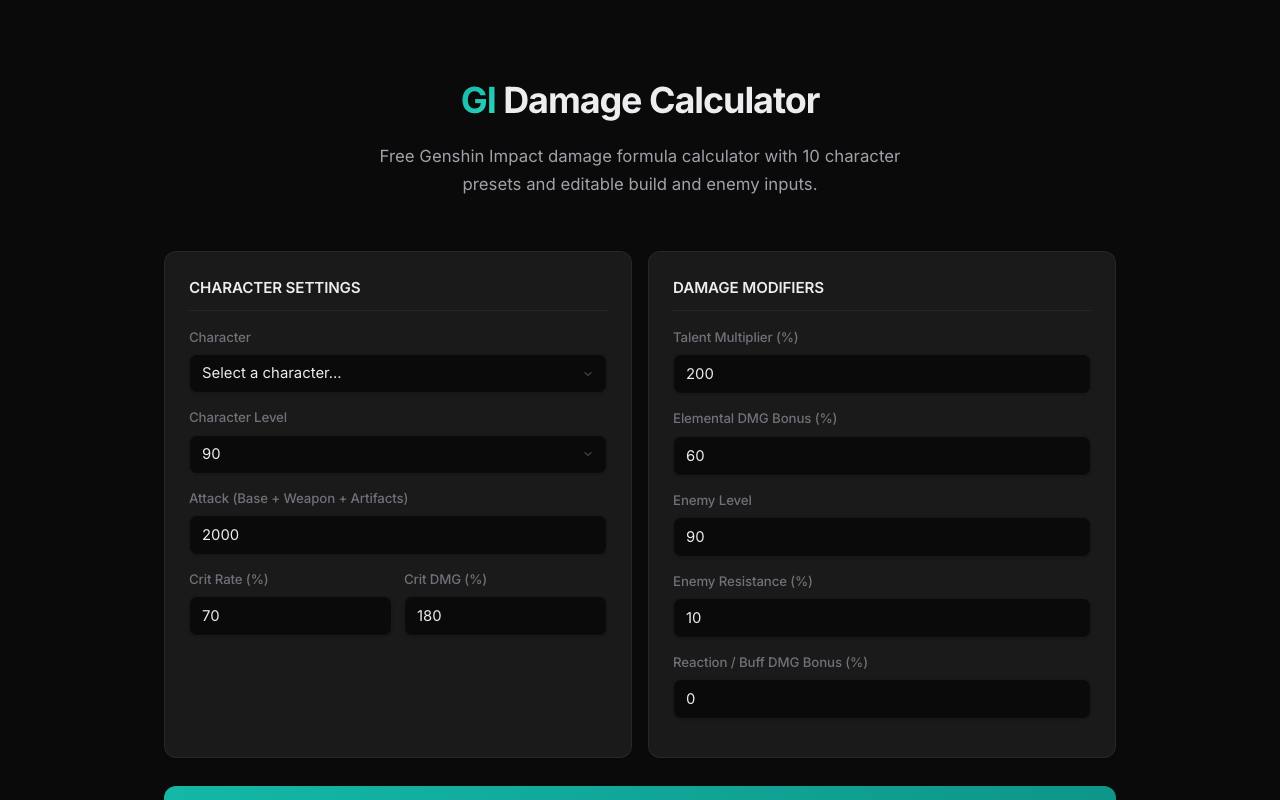The width and height of the screenshot is (1280, 800).
Task: Click the Damage Modifiers heading
Action: pos(748,287)
